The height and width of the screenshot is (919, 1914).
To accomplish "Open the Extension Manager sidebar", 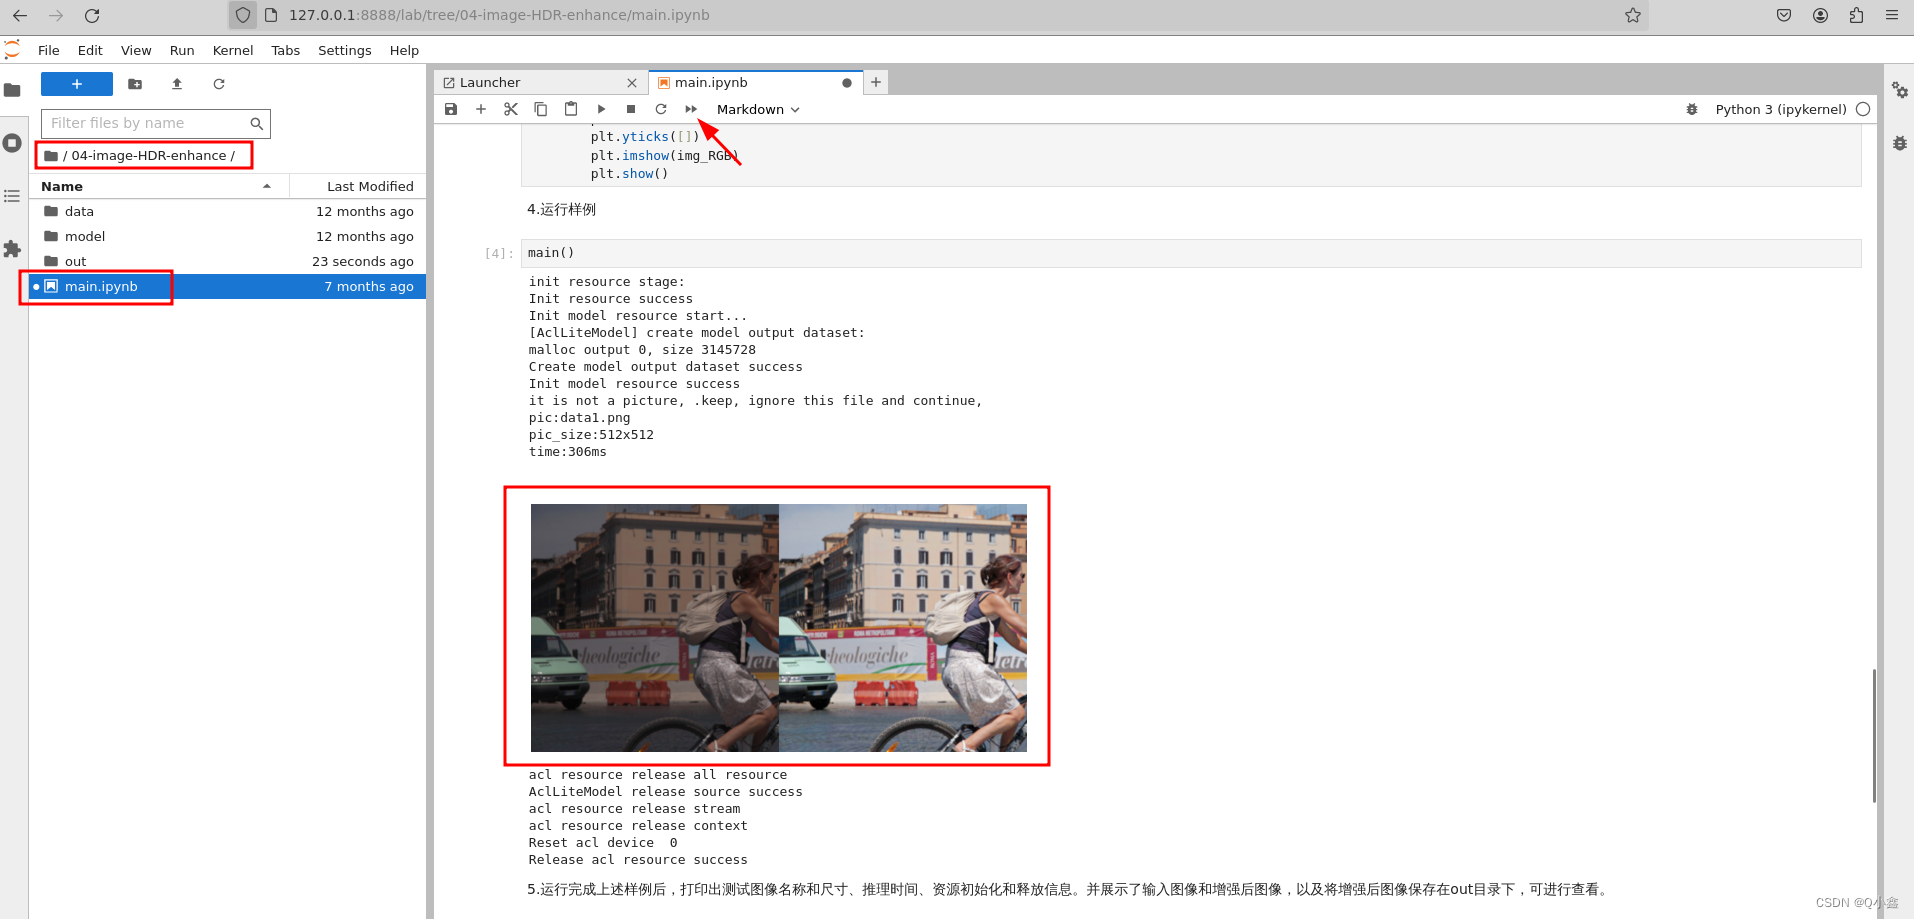I will tap(12, 249).
